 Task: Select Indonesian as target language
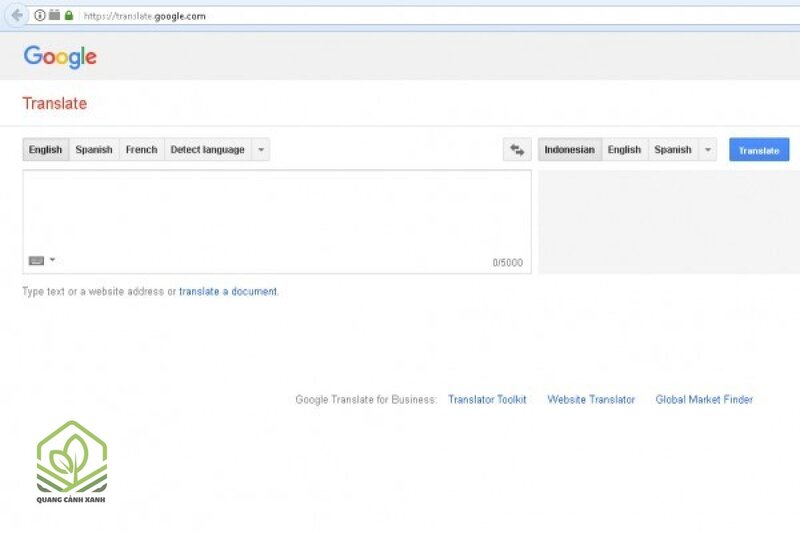569,150
